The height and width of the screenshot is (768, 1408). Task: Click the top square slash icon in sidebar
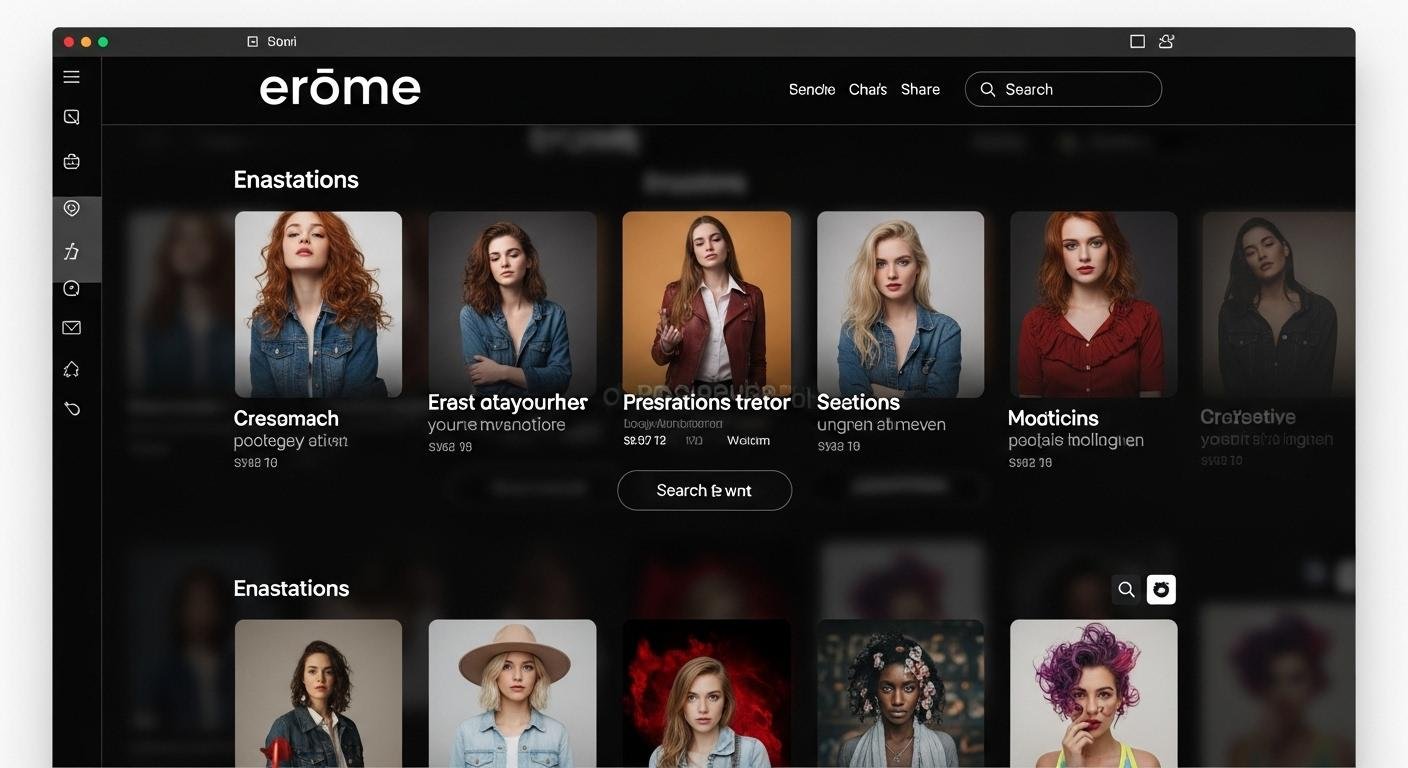(71, 117)
